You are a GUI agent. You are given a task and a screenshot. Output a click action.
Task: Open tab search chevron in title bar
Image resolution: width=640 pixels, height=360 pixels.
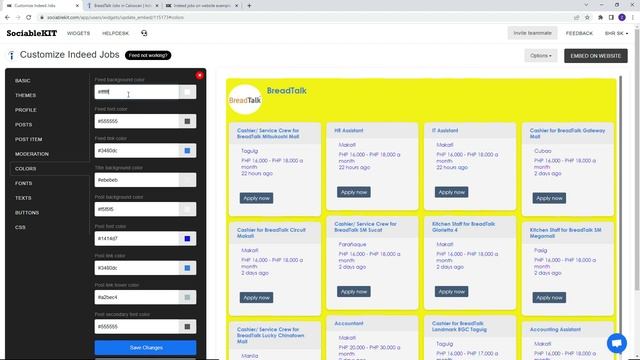click(x=586, y=5)
